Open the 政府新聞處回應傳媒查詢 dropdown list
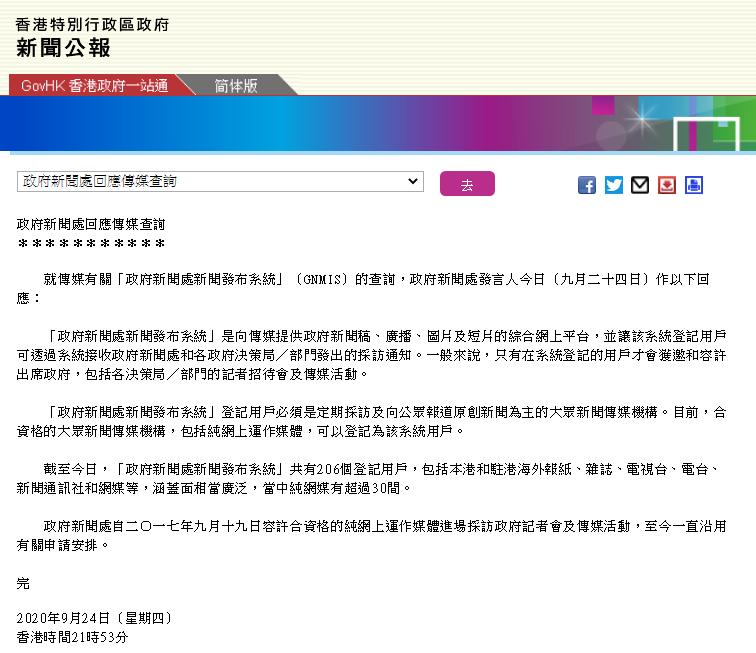 click(x=220, y=181)
